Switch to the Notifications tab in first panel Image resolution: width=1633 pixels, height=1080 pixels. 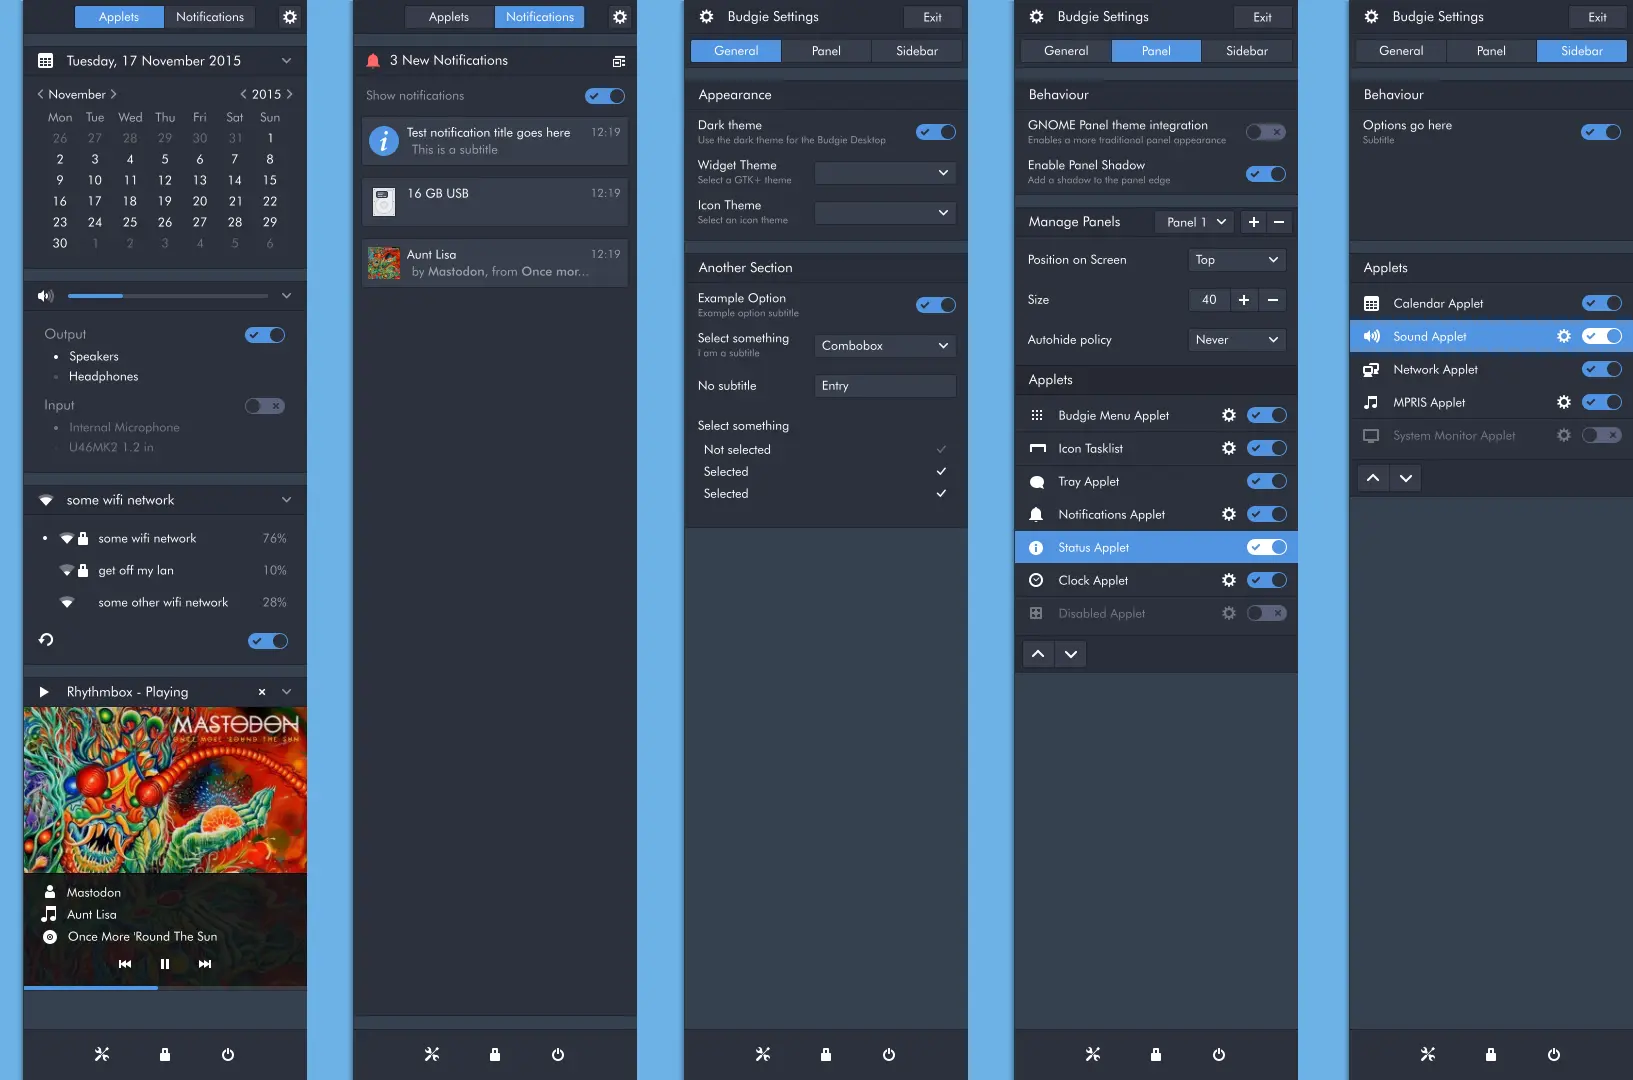coord(210,17)
